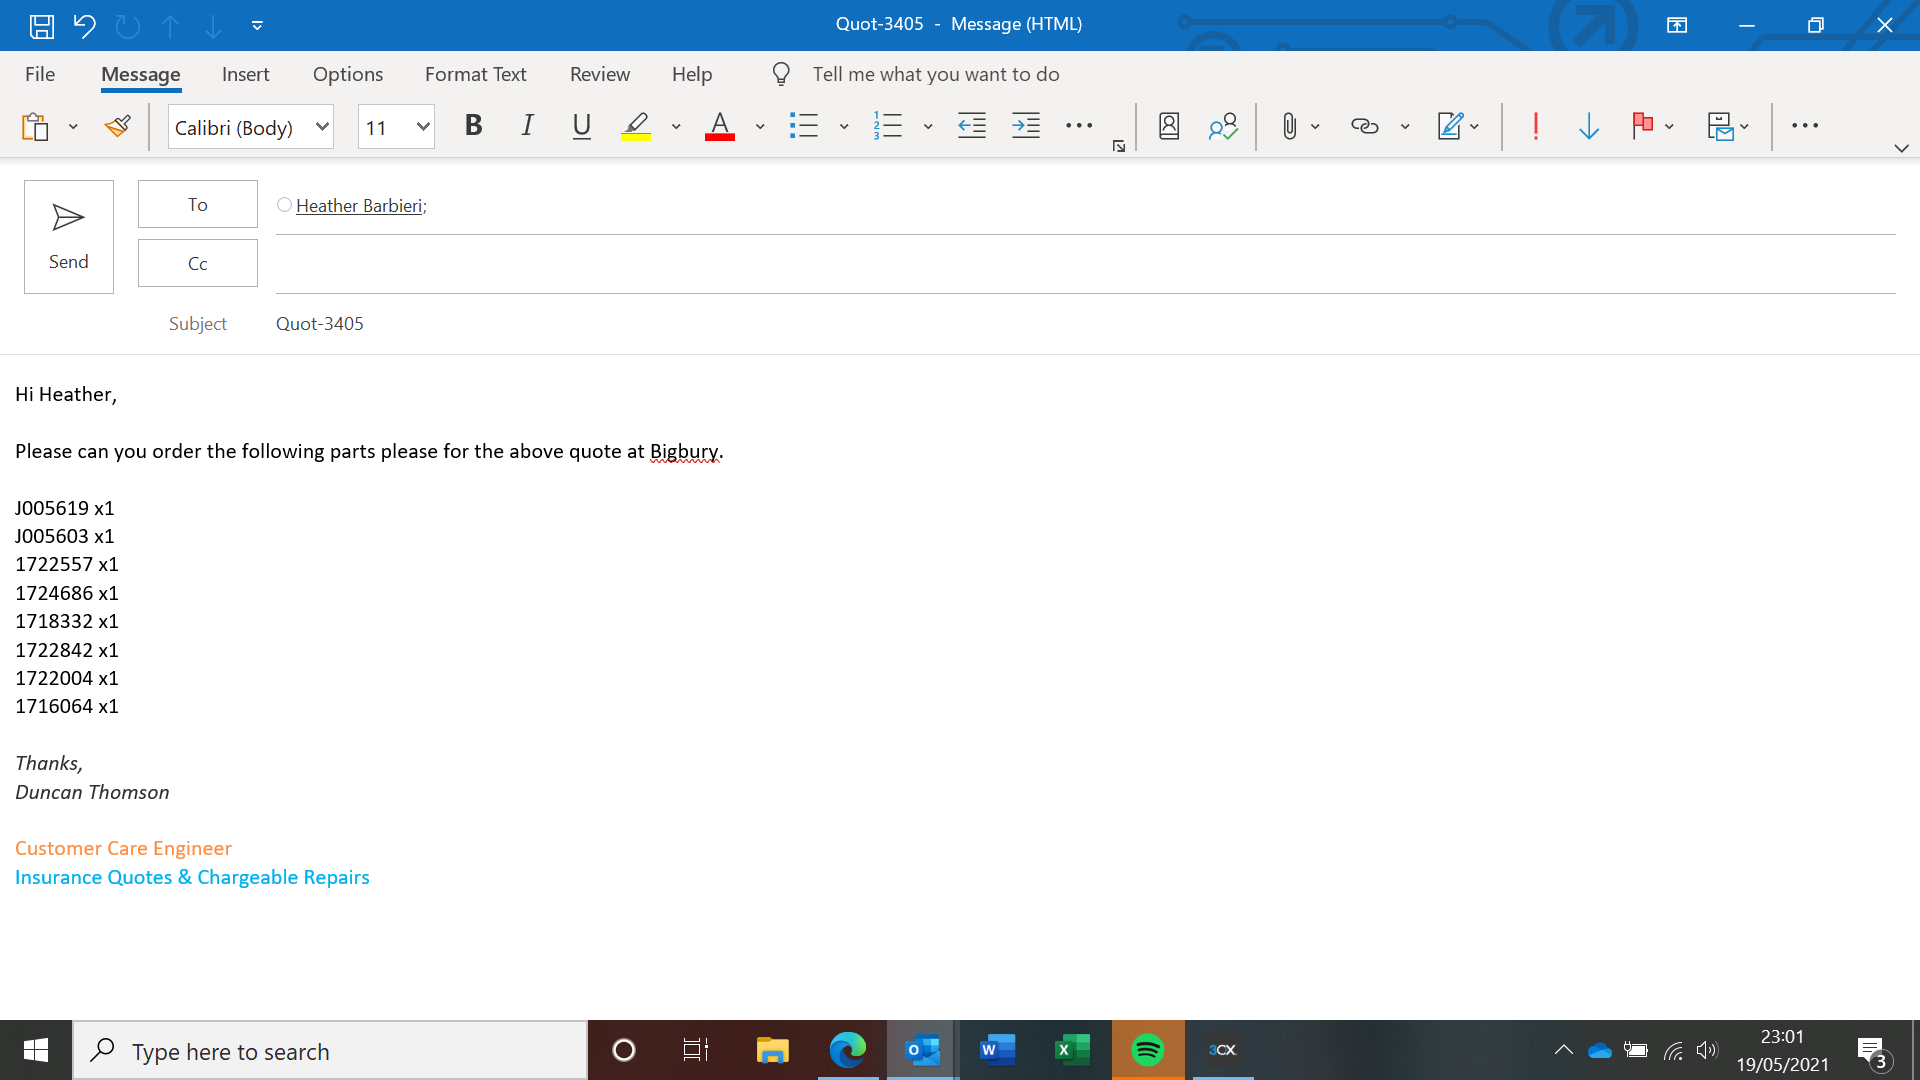Click the Attach File paperclip icon
1920x1080 pixels.
pyautogui.click(x=1289, y=126)
